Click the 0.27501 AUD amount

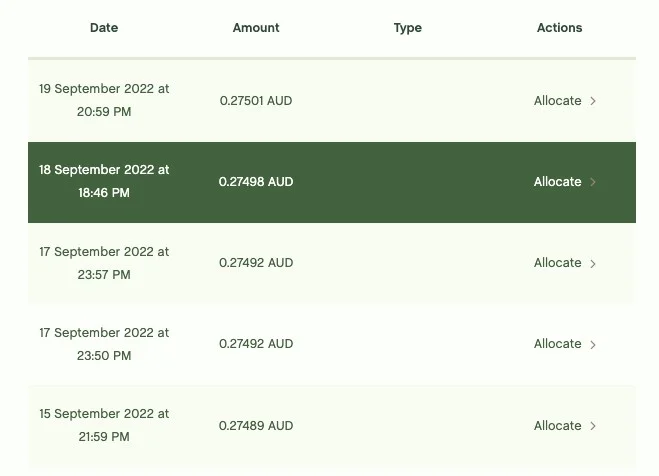click(256, 101)
